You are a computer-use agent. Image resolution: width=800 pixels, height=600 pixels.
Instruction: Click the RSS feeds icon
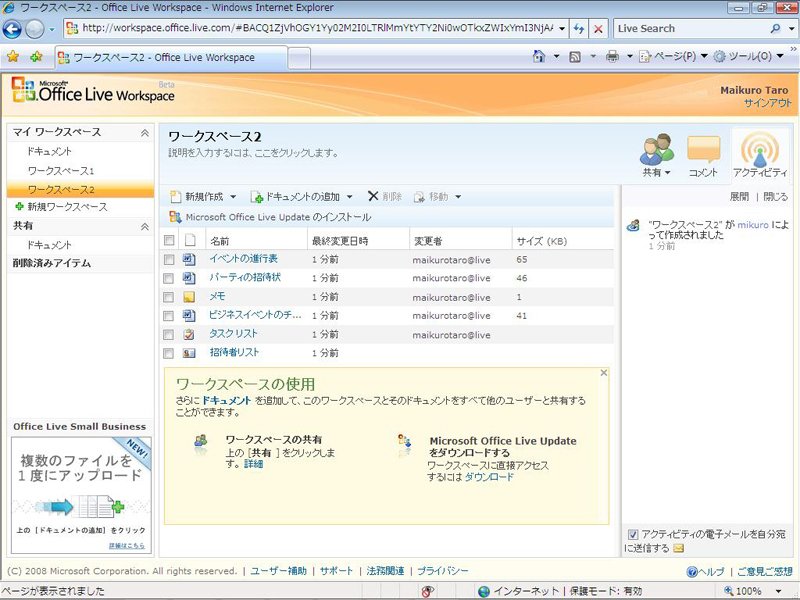575,57
